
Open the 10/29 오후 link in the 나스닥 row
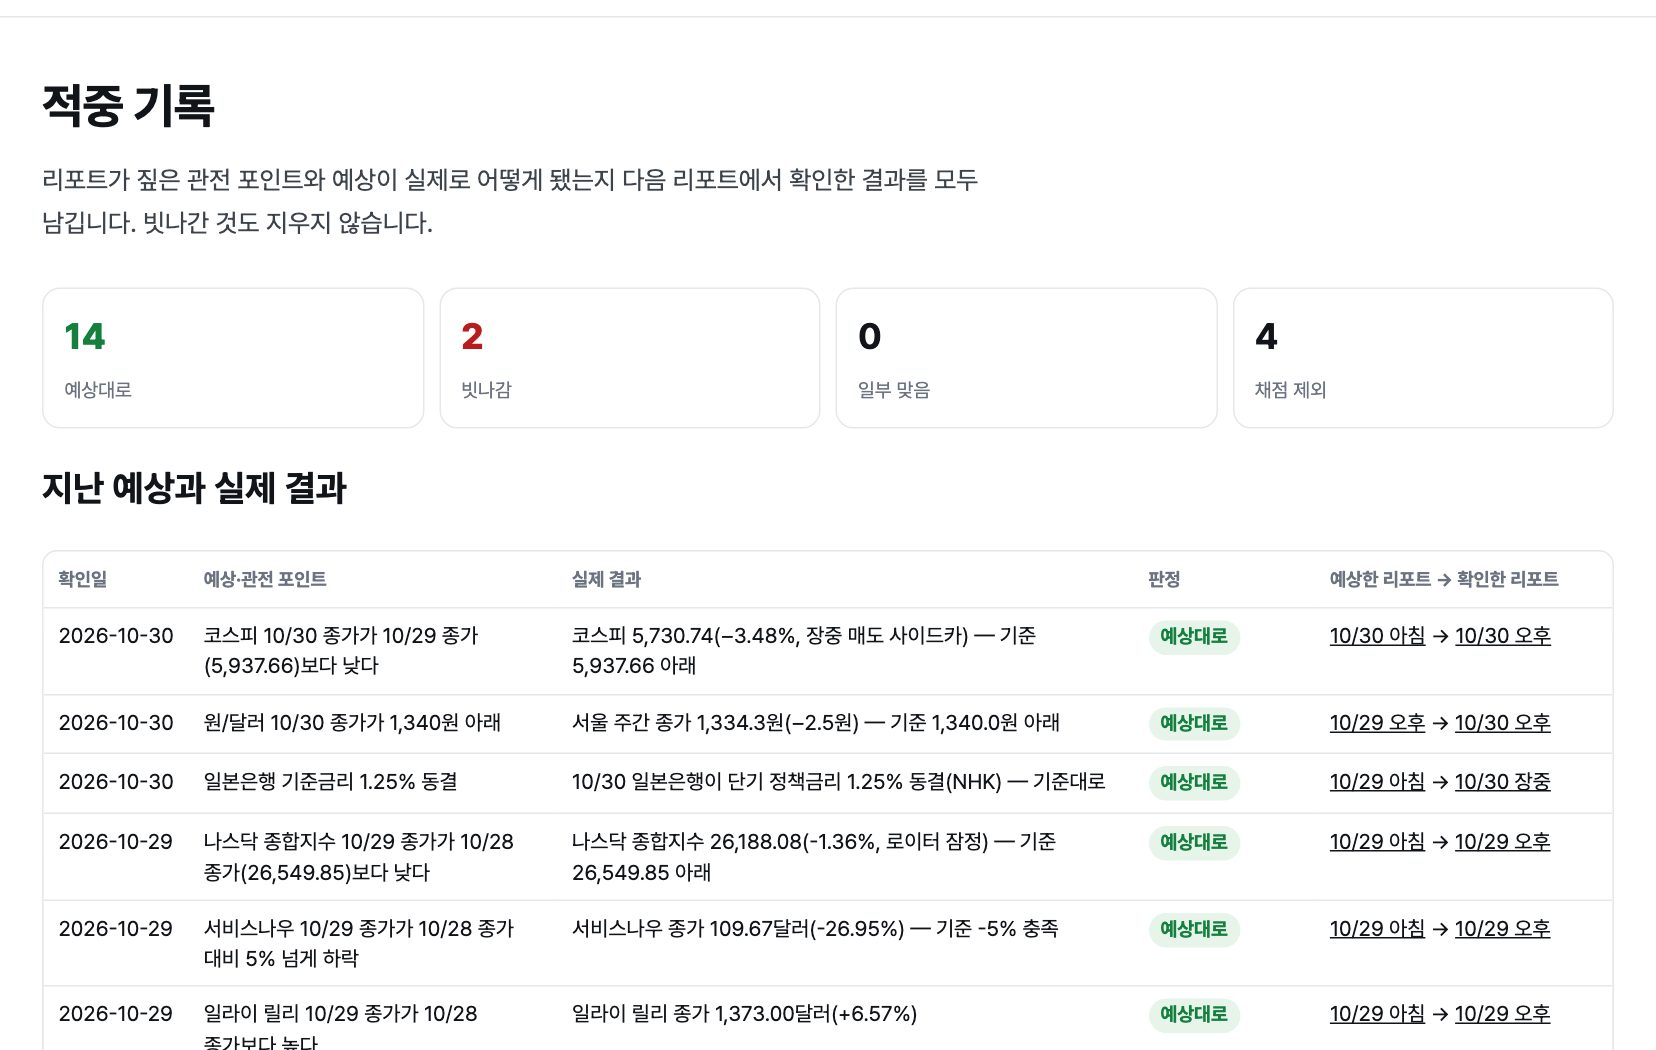1502,842
